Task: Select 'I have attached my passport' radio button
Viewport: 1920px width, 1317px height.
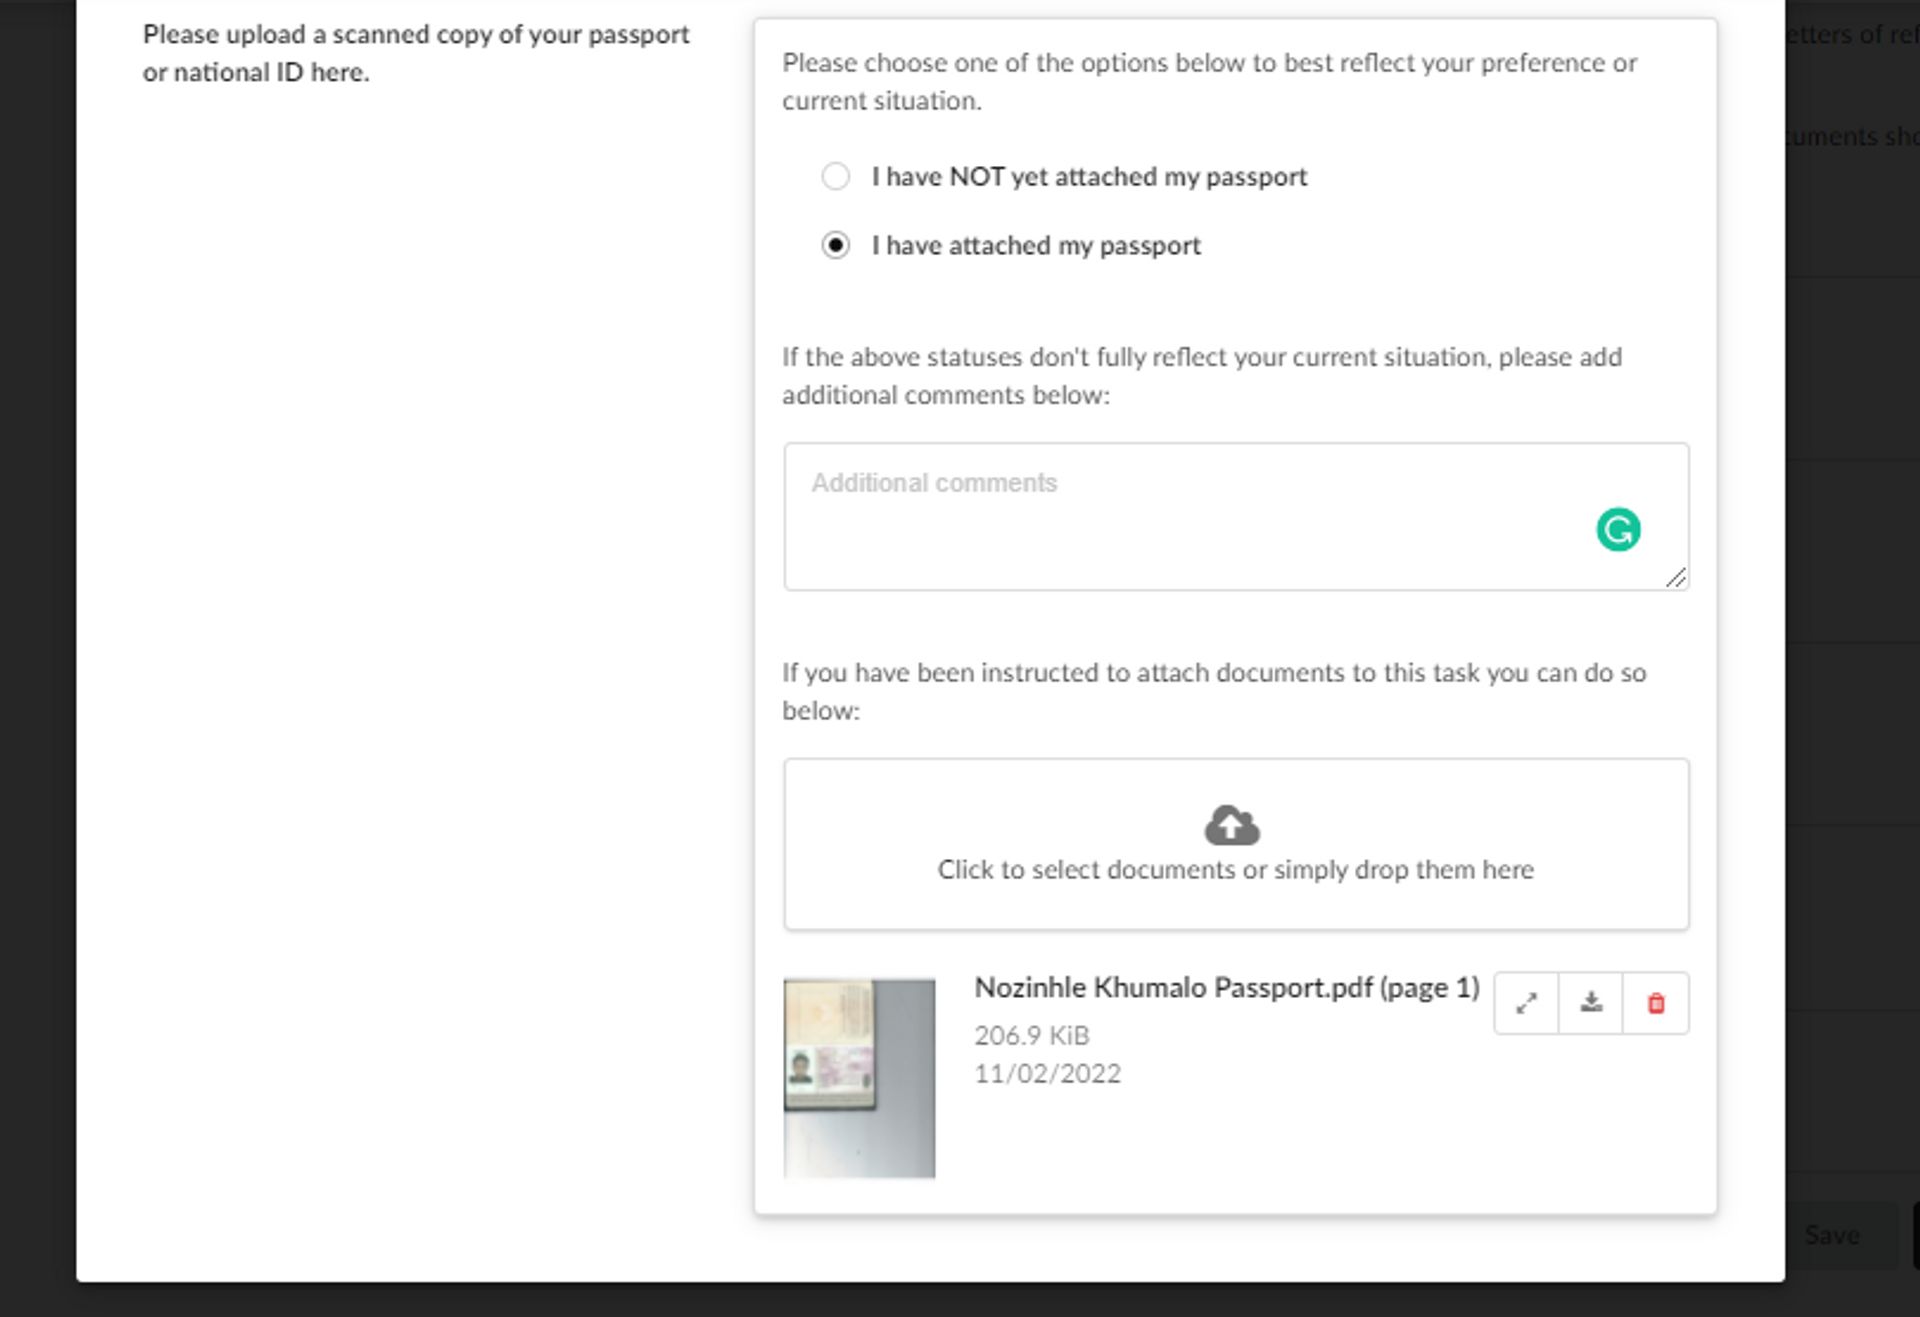Action: coord(835,245)
